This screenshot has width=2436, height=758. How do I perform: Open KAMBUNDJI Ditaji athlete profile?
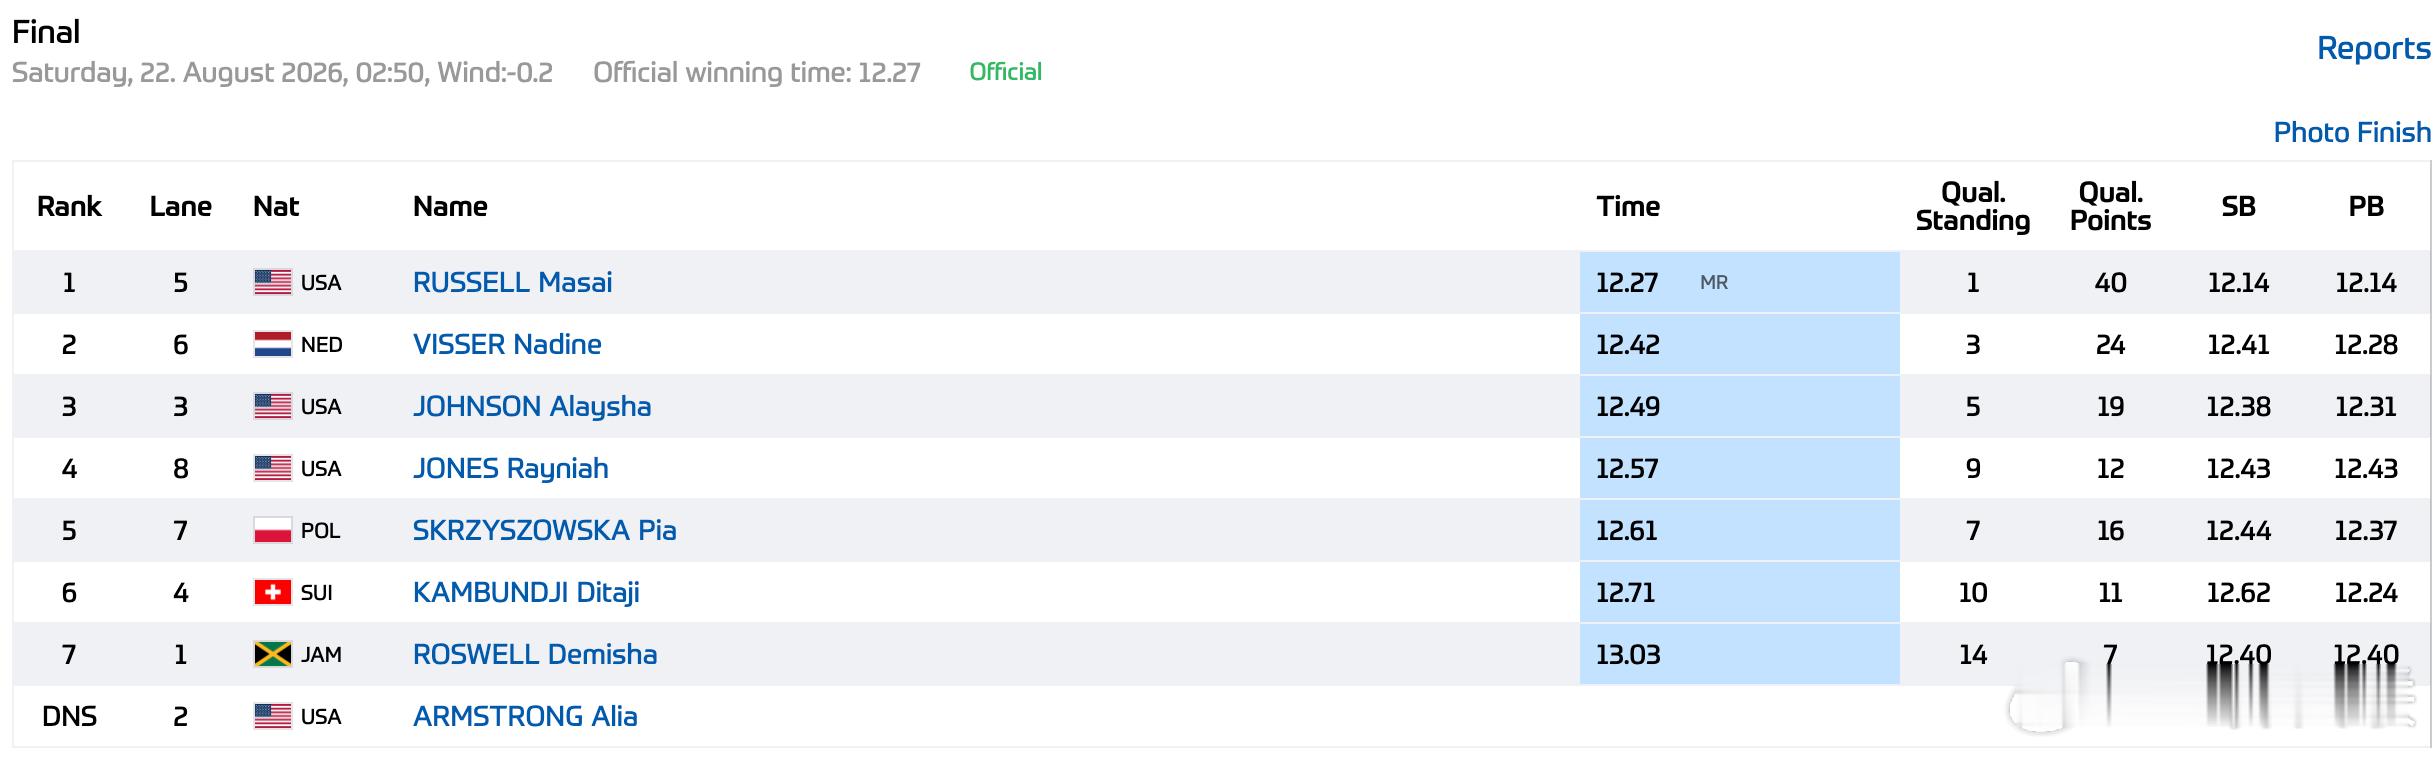[526, 592]
